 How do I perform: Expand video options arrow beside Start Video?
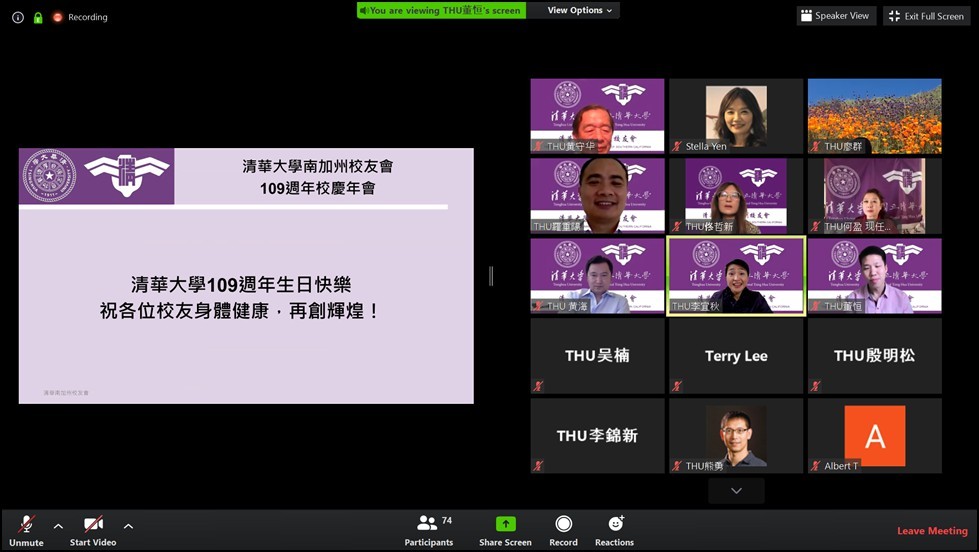click(x=128, y=526)
